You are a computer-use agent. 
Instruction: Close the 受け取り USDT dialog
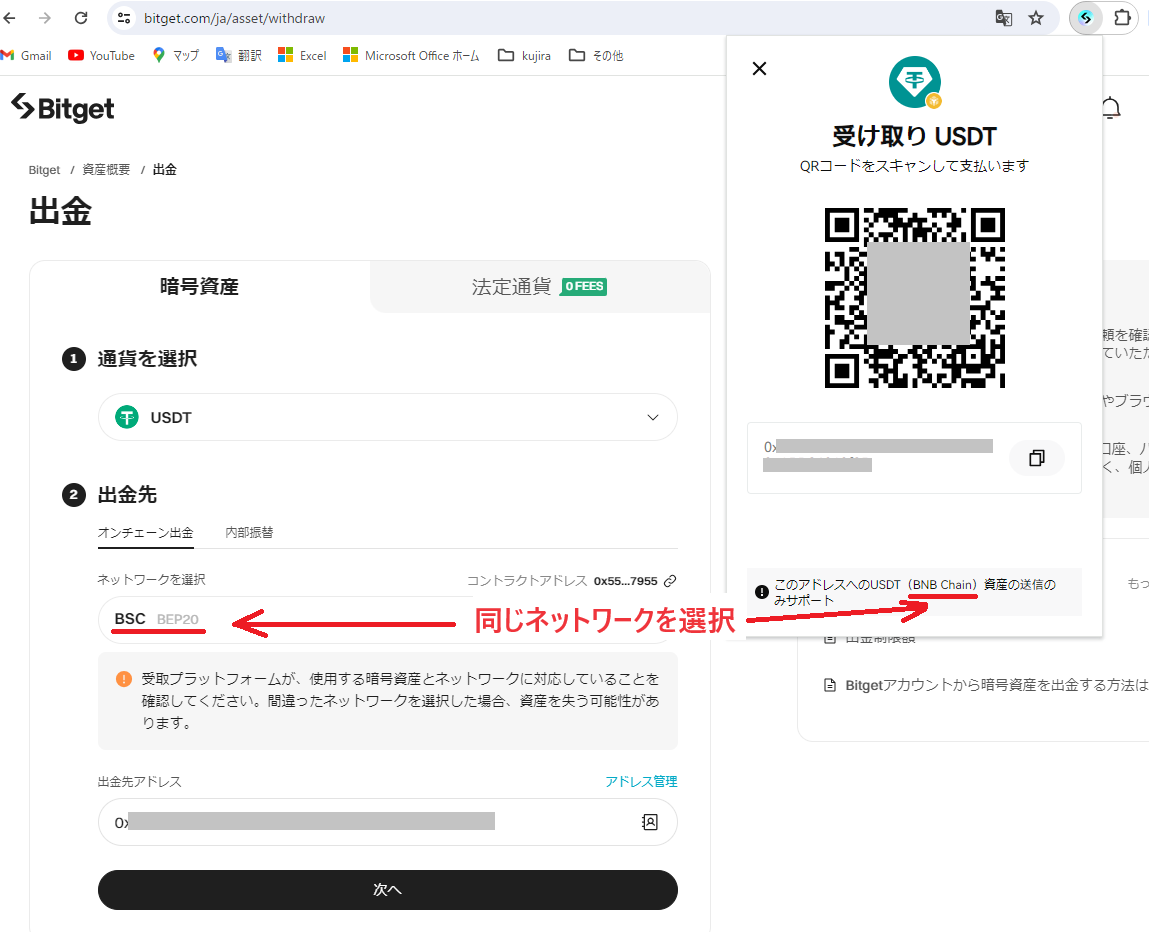tap(760, 68)
